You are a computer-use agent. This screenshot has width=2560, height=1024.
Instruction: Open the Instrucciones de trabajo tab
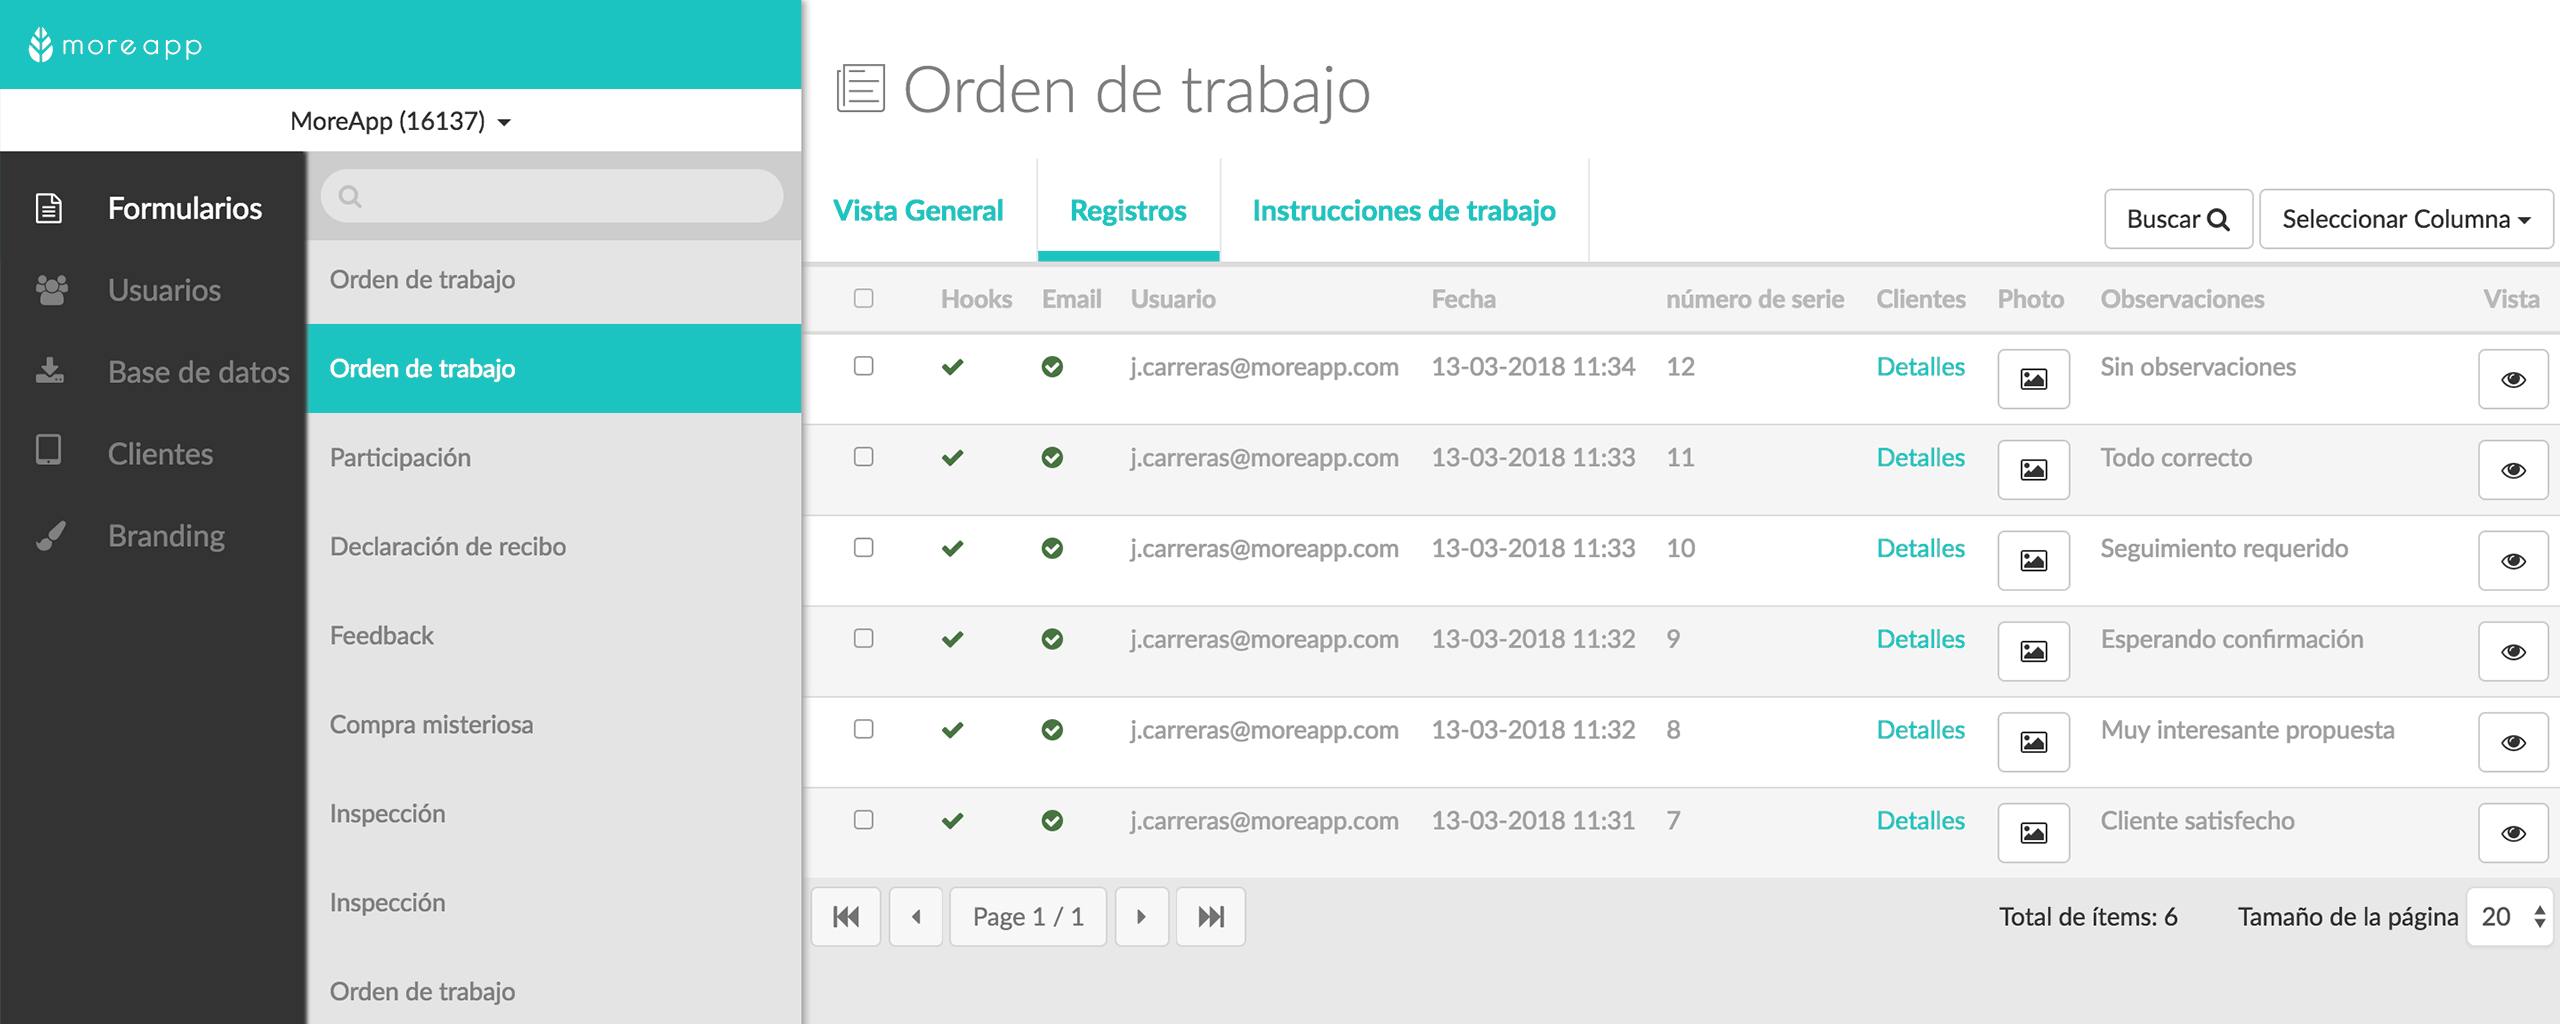tap(1404, 210)
